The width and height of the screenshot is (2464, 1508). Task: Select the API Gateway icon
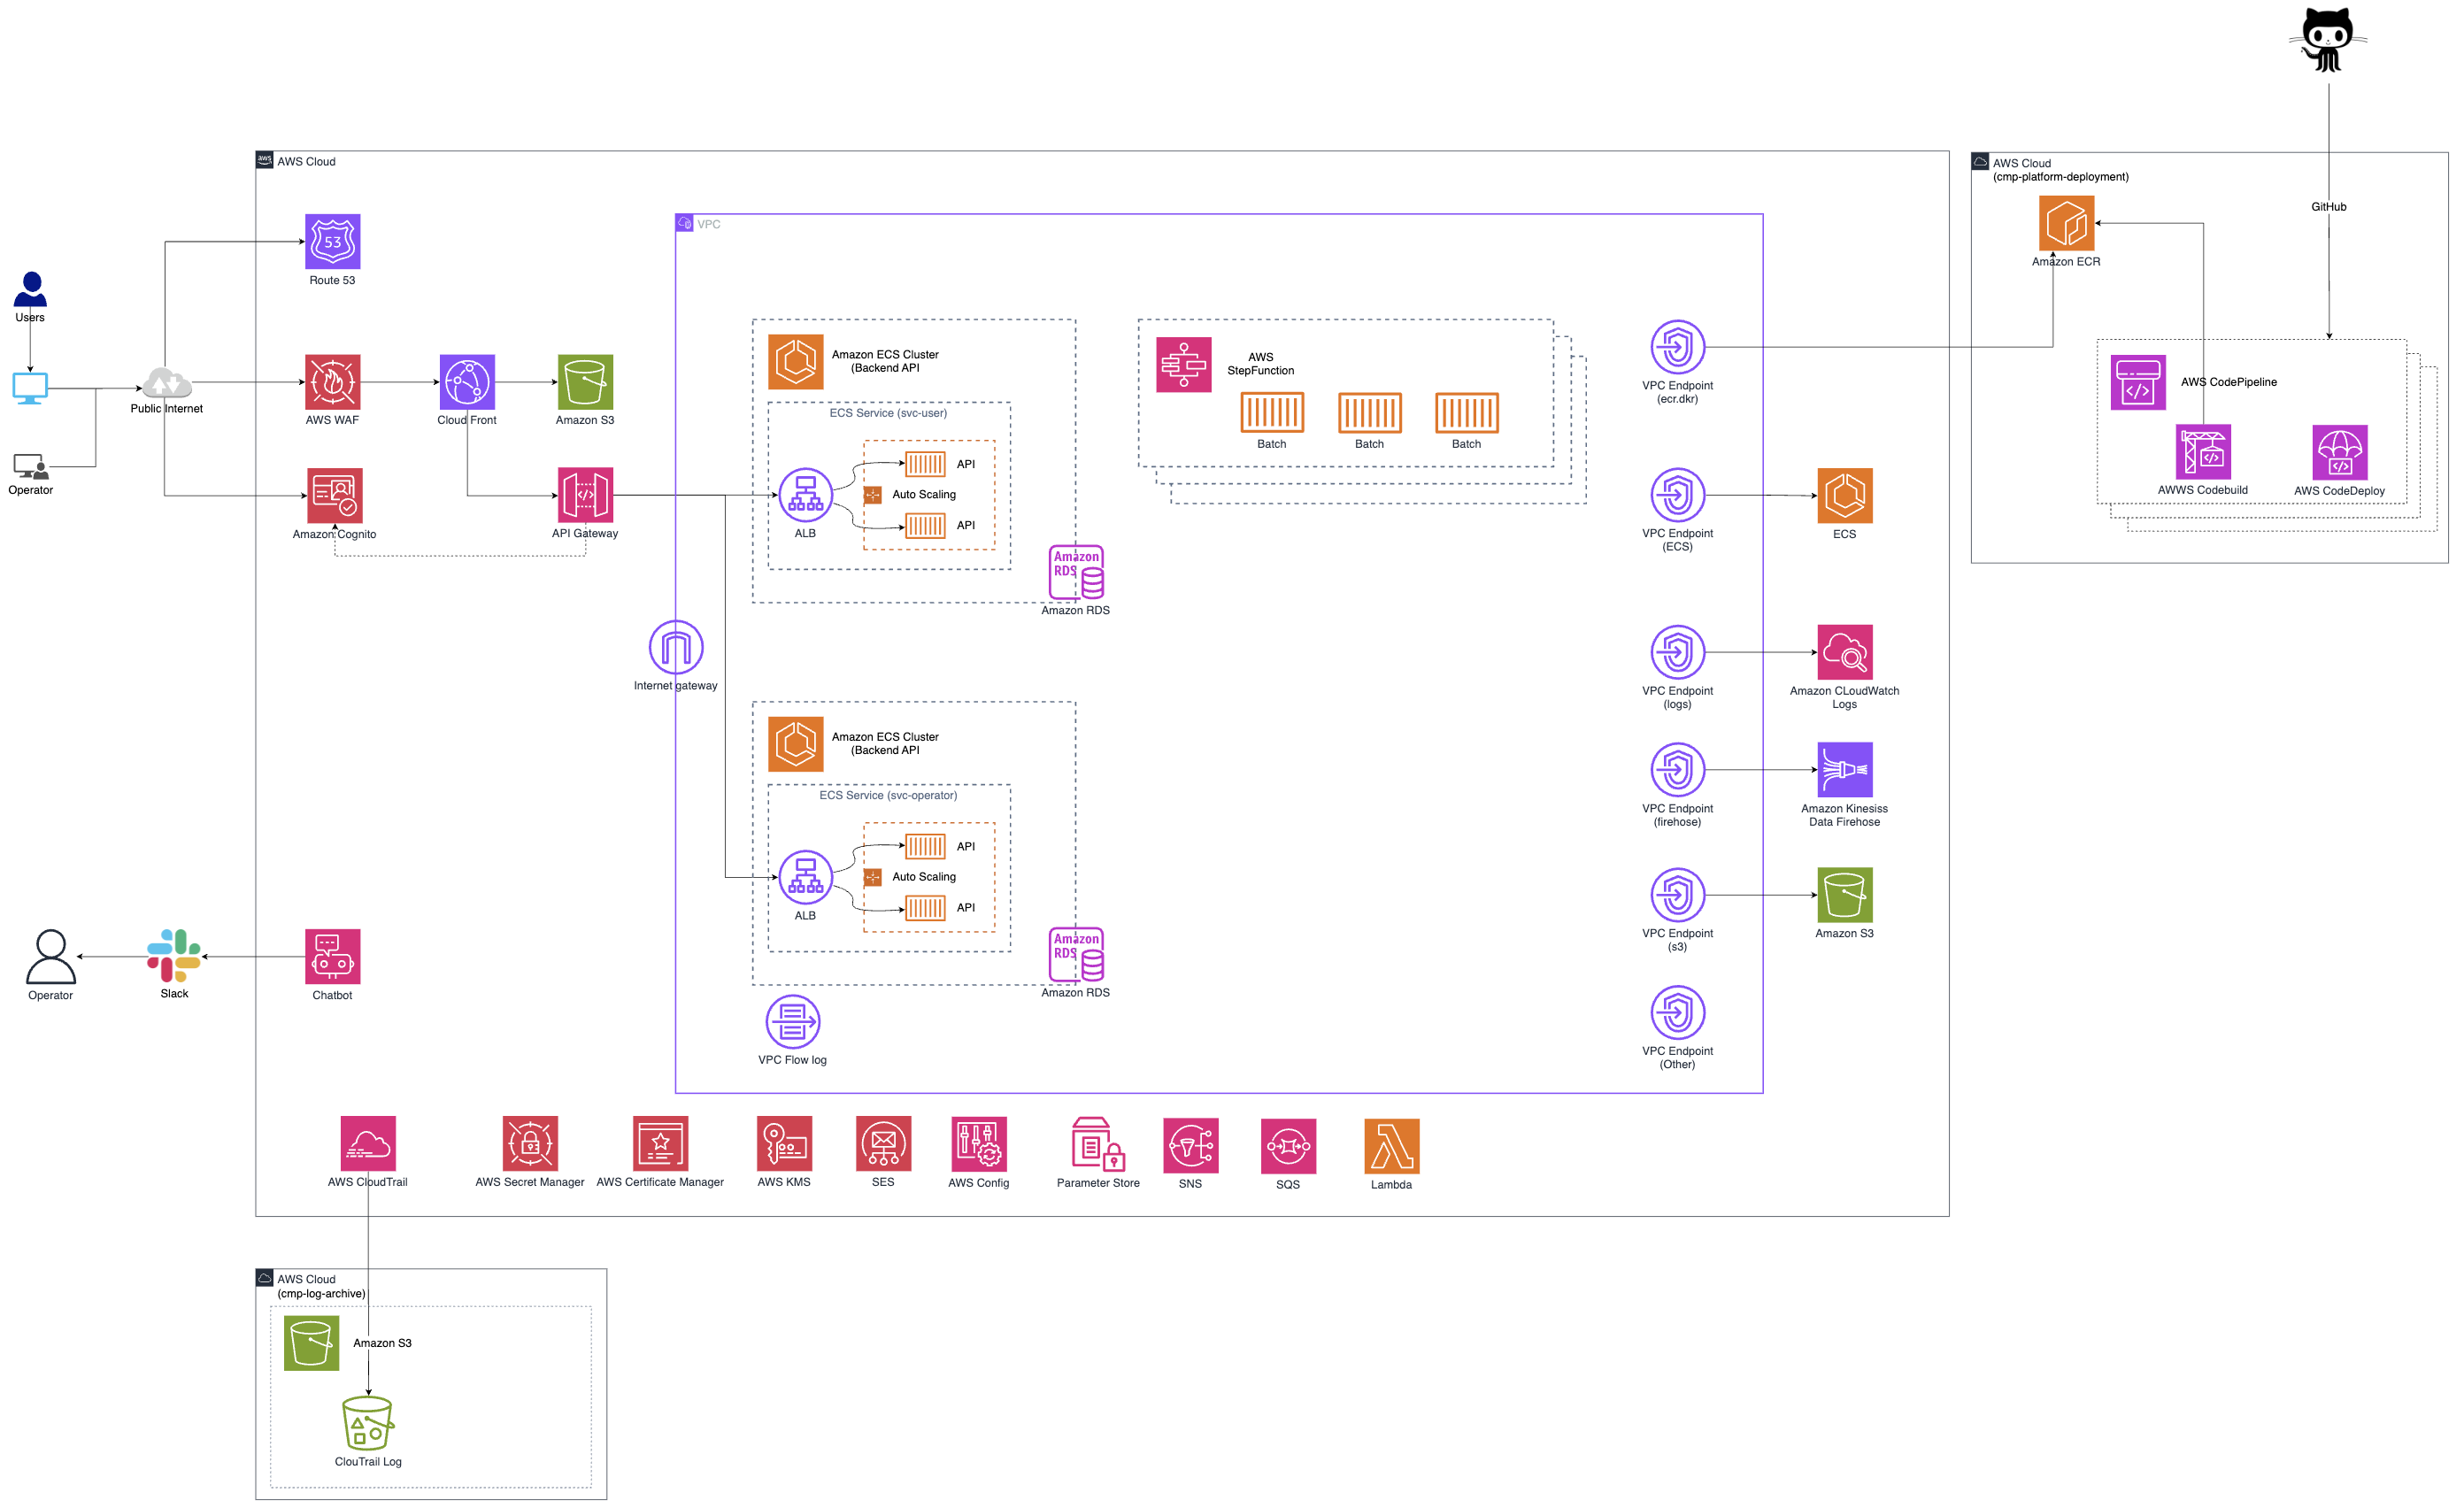click(585, 495)
